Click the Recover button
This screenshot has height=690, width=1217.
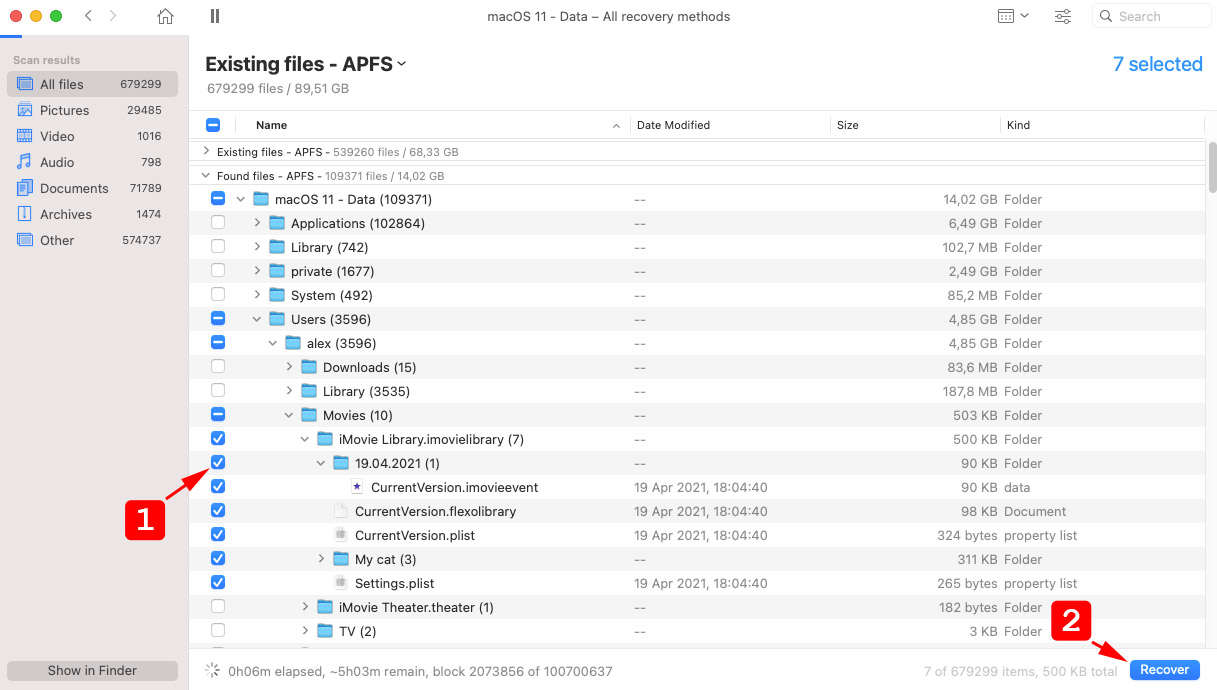1165,670
